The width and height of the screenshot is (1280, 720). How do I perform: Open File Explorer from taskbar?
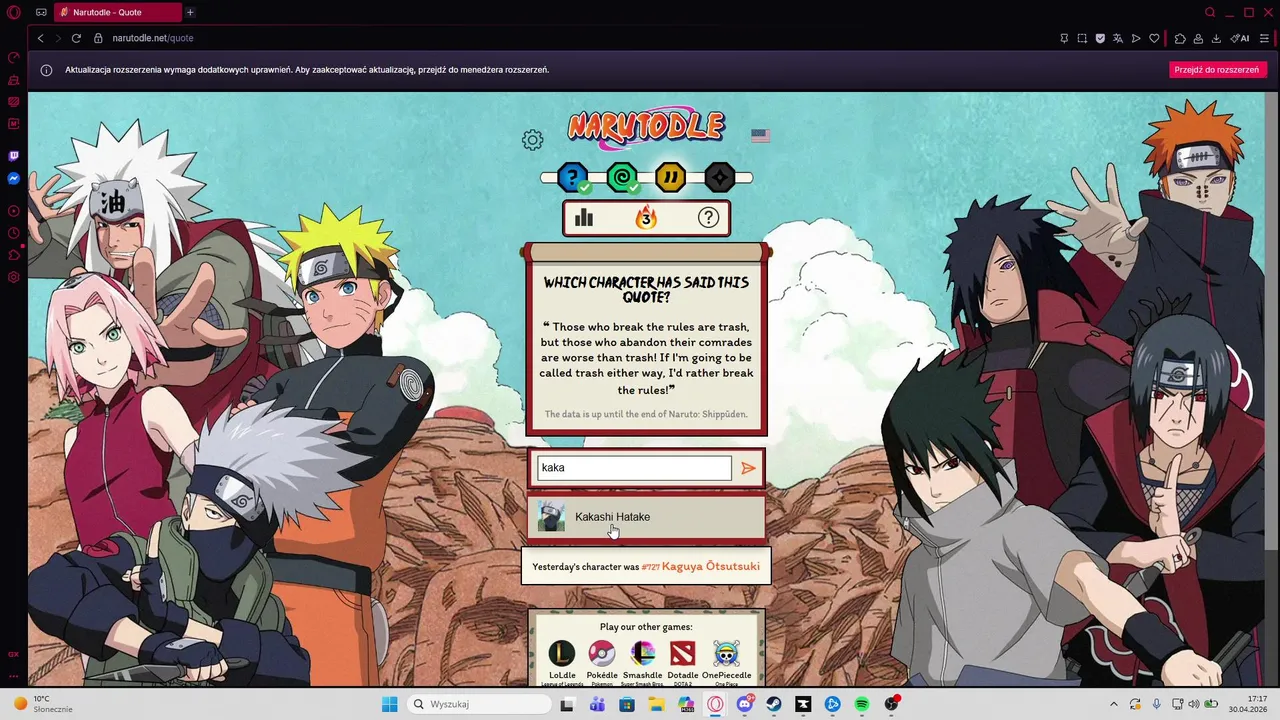tap(657, 704)
